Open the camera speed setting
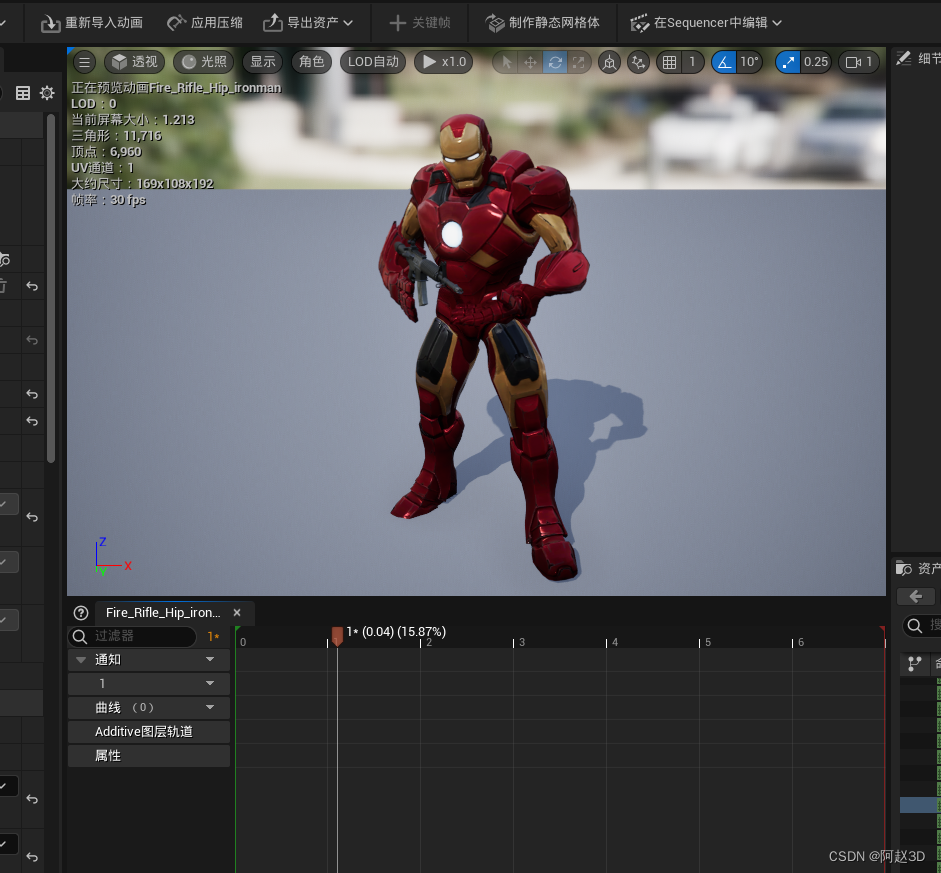The image size is (941, 873). click(858, 62)
